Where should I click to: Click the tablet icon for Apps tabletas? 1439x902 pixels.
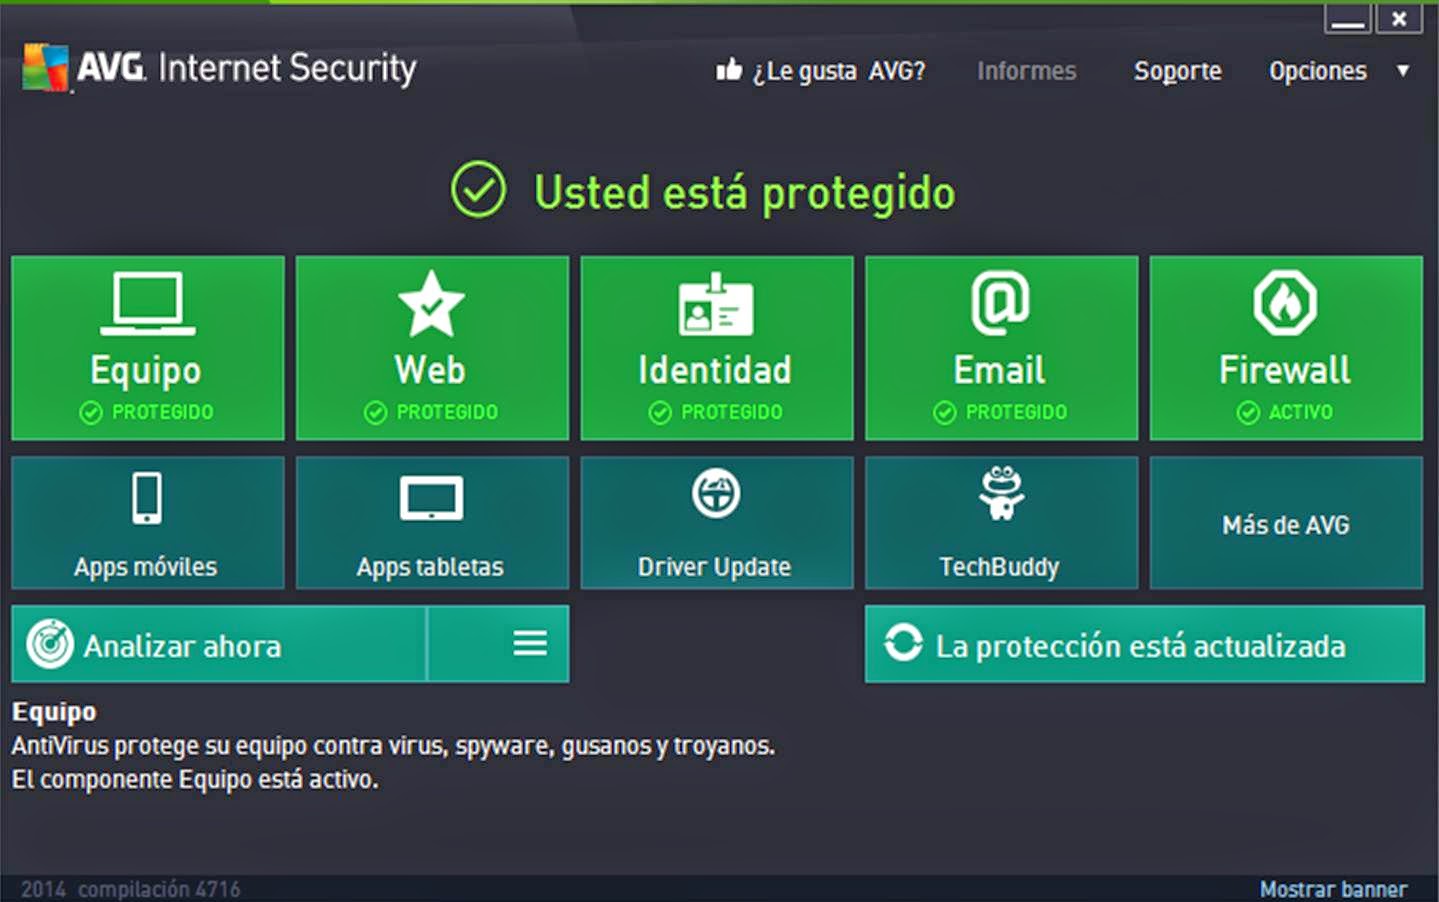pos(431,498)
